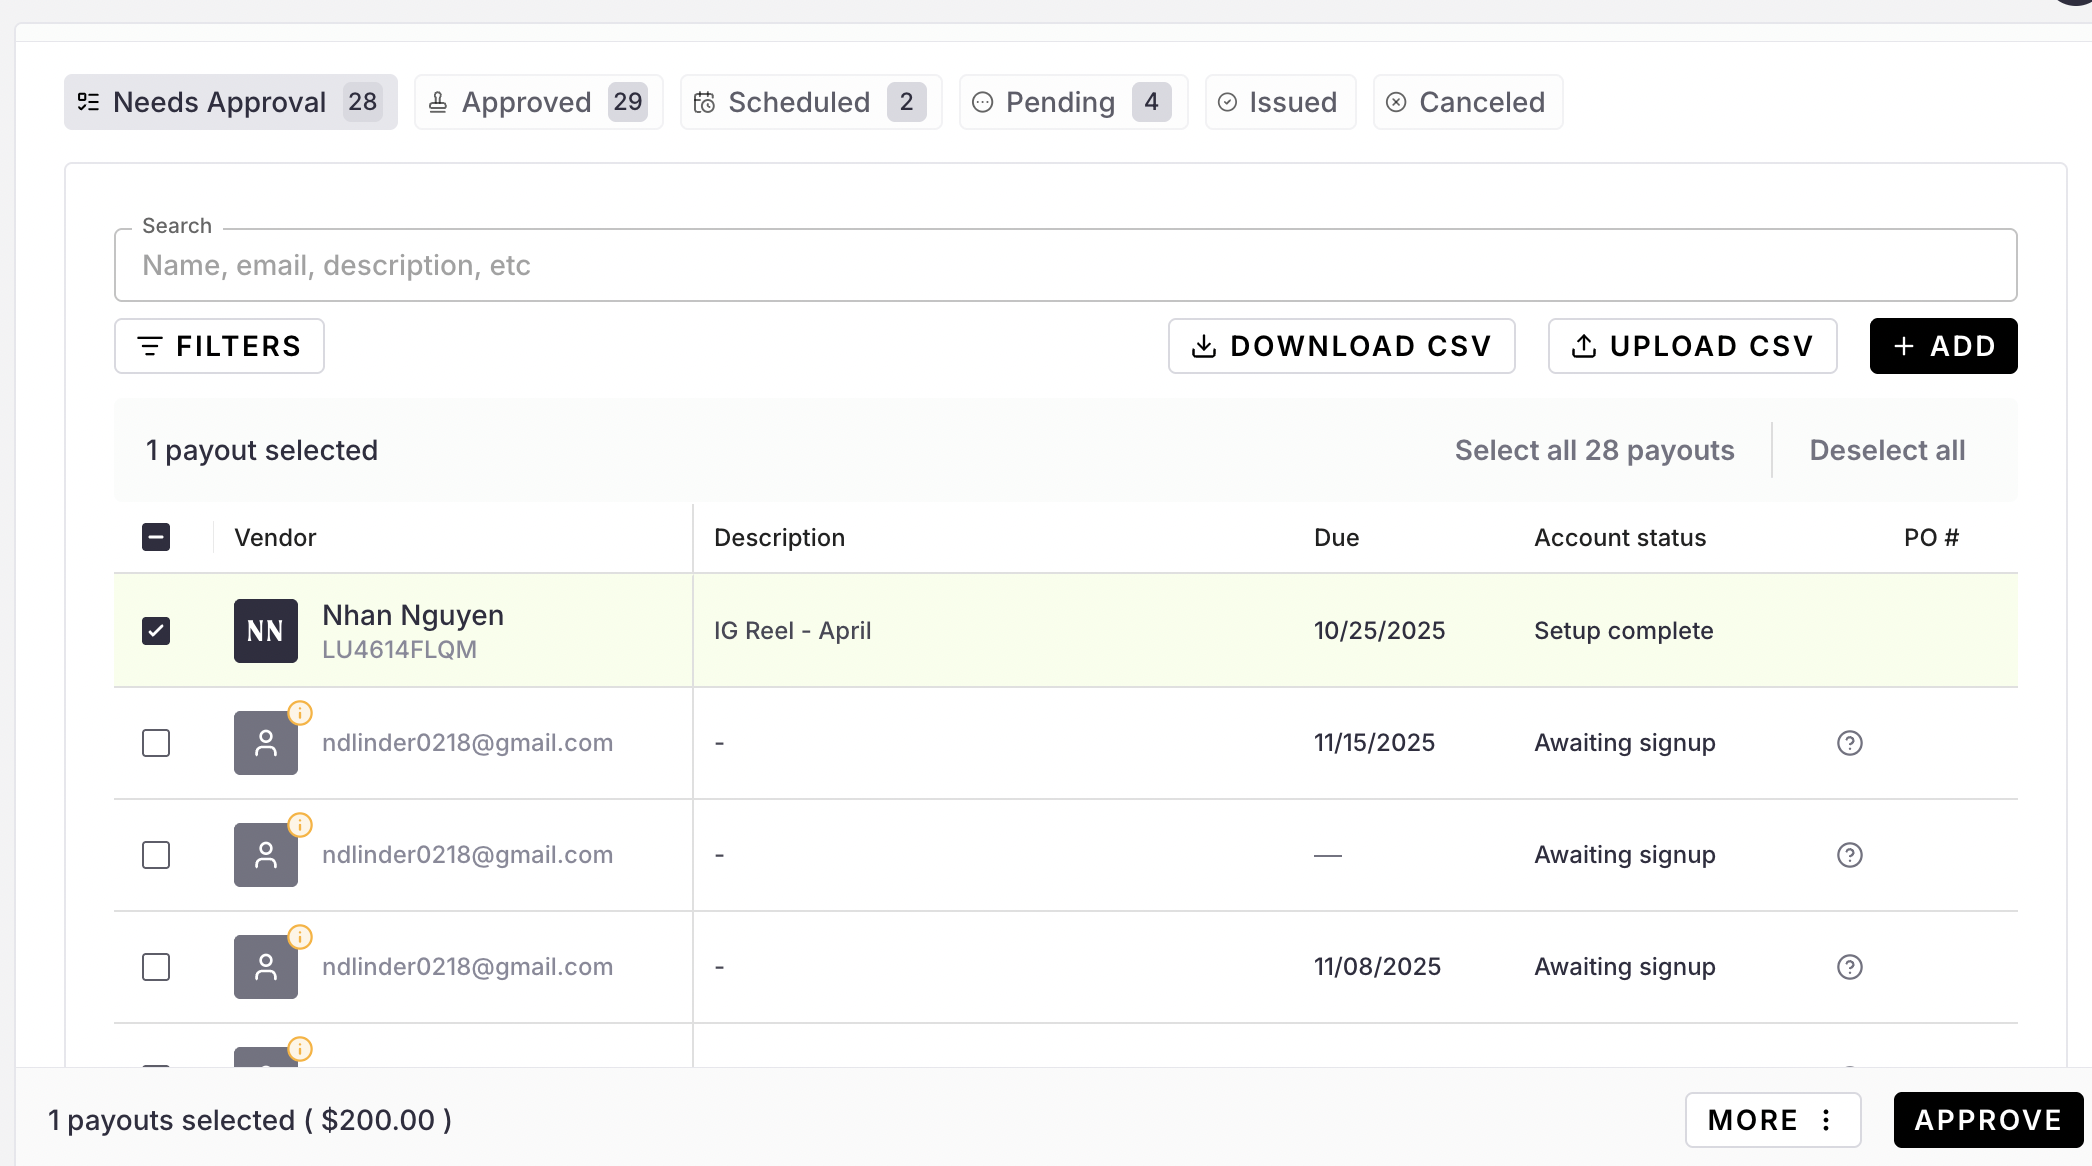2092x1166 pixels.
Task: Open the Pending tab
Action: [x=1072, y=102]
